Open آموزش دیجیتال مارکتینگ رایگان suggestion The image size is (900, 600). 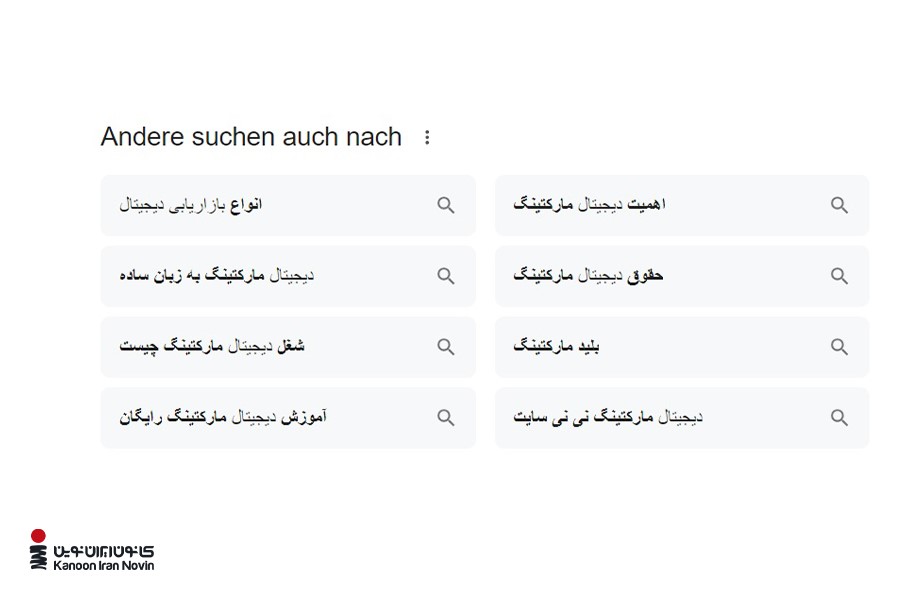pyautogui.click(x=223, y=418)
